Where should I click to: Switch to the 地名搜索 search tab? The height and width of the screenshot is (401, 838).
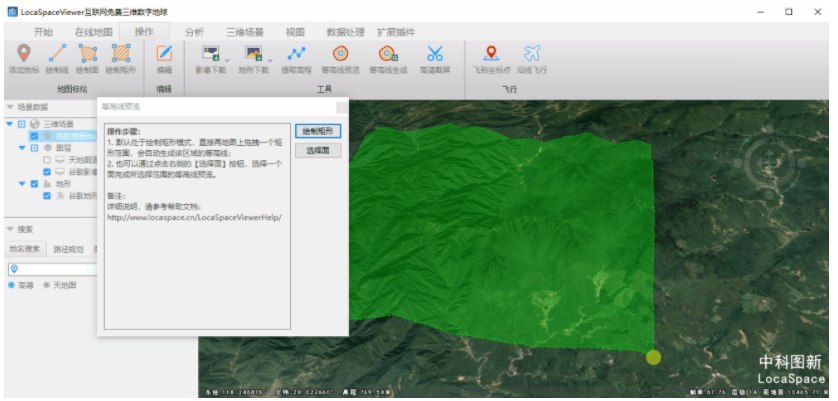point(25,249)
